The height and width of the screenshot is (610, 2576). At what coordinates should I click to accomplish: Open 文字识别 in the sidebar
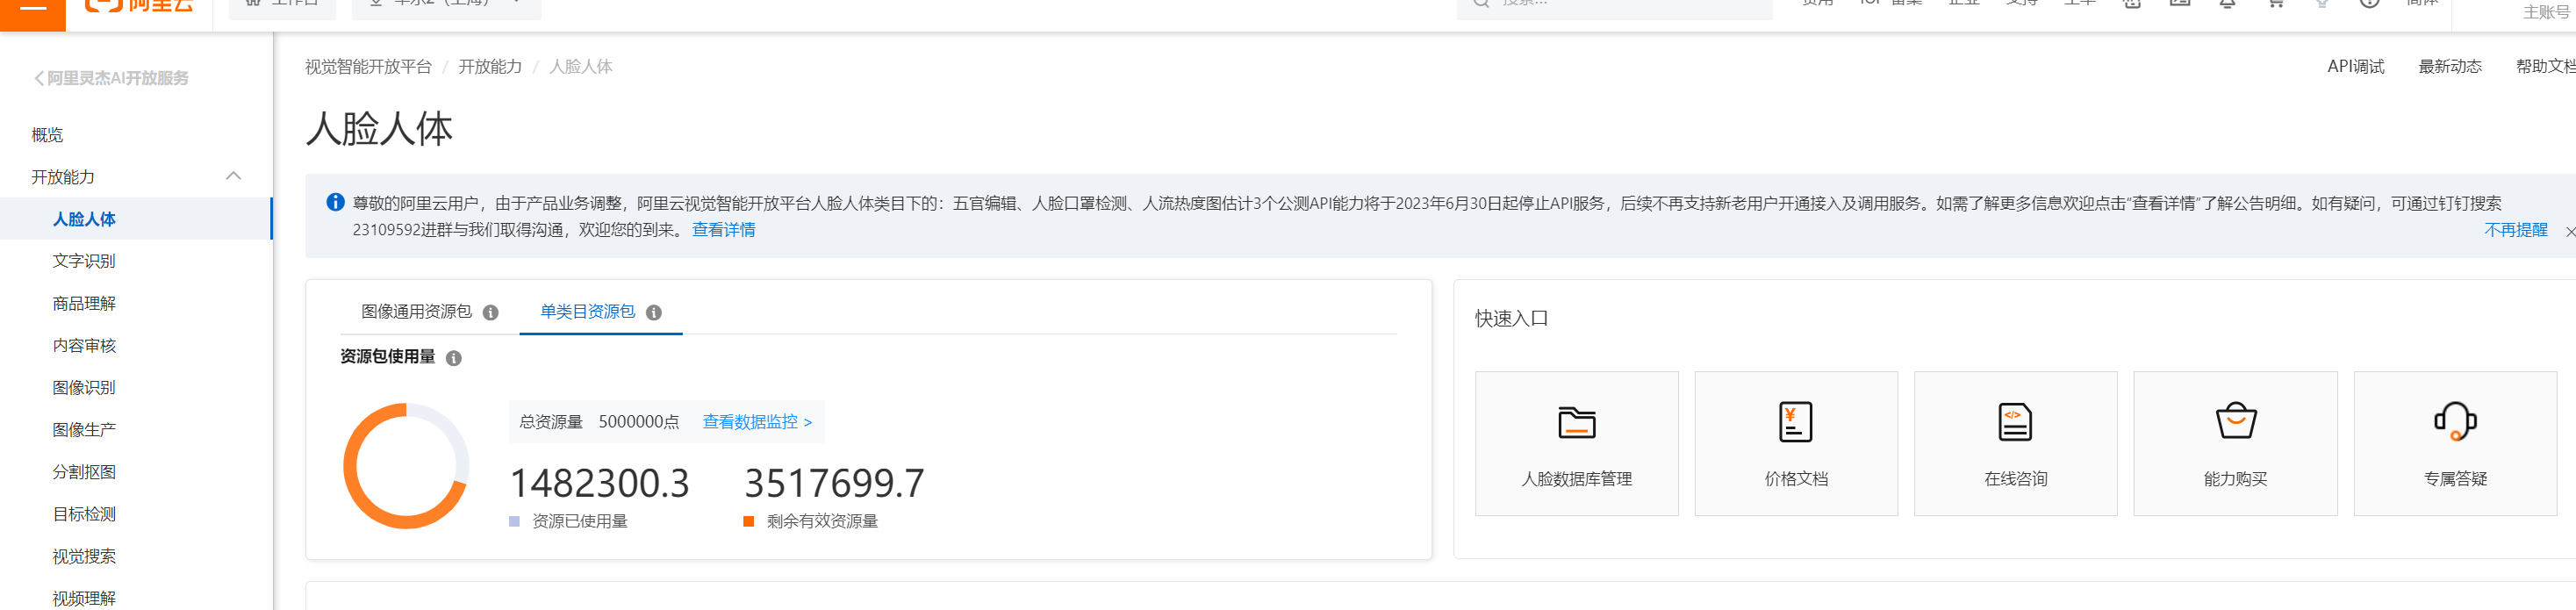tap(84, 261)
